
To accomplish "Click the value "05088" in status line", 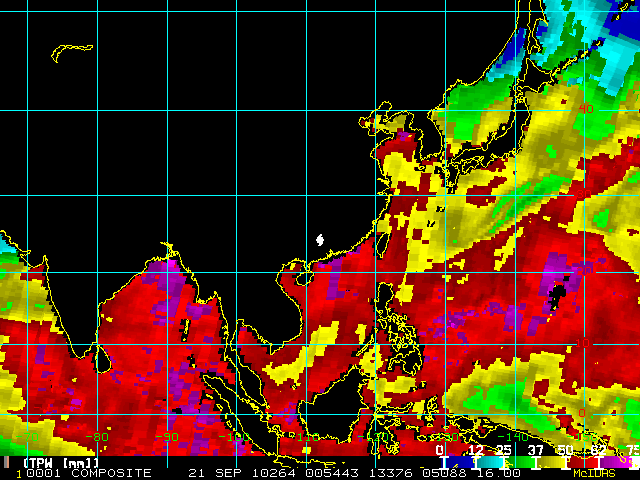I will 444,473.
